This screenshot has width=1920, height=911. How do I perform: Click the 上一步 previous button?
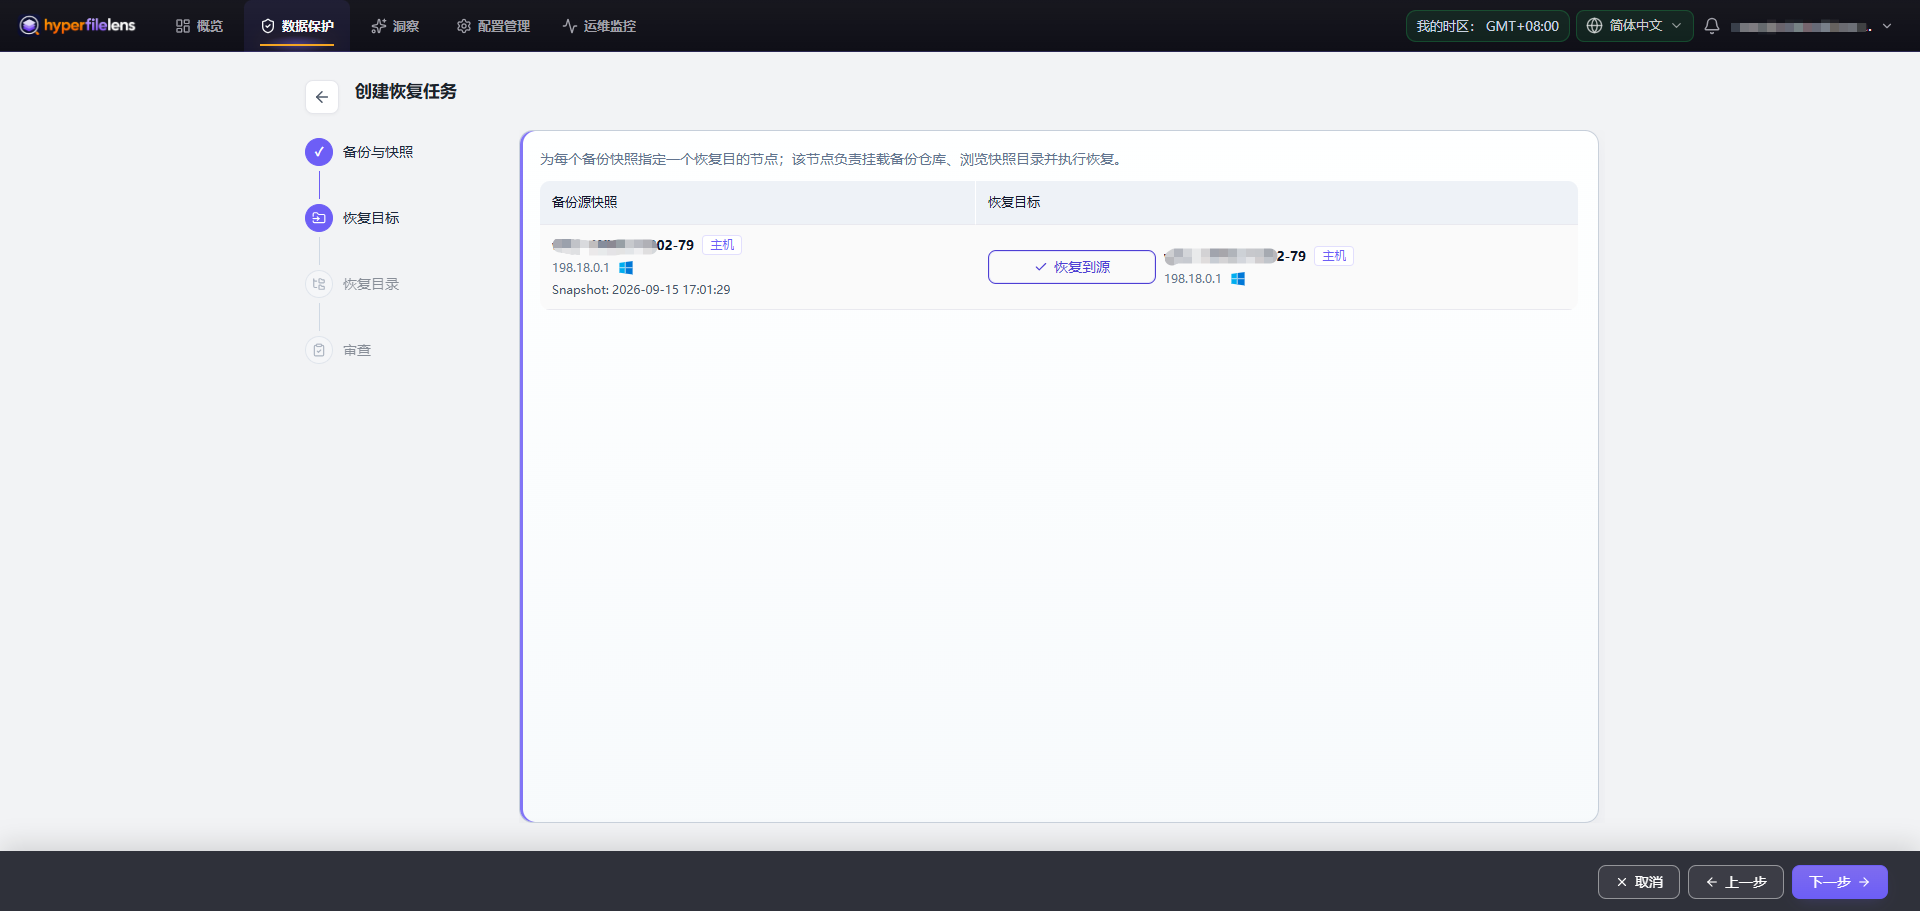pyautogui.click(x=1736, y=882)
